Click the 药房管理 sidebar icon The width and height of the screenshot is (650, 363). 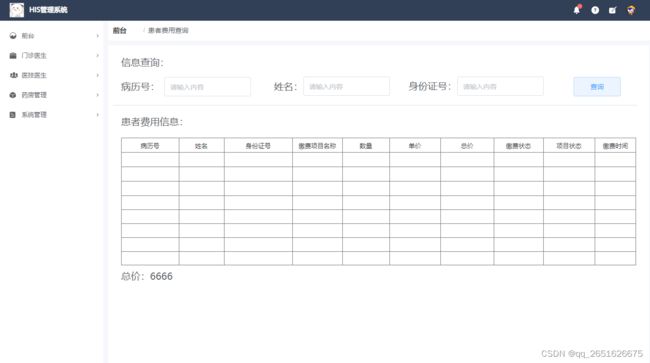pyautogui.click(x=13, y=95)
